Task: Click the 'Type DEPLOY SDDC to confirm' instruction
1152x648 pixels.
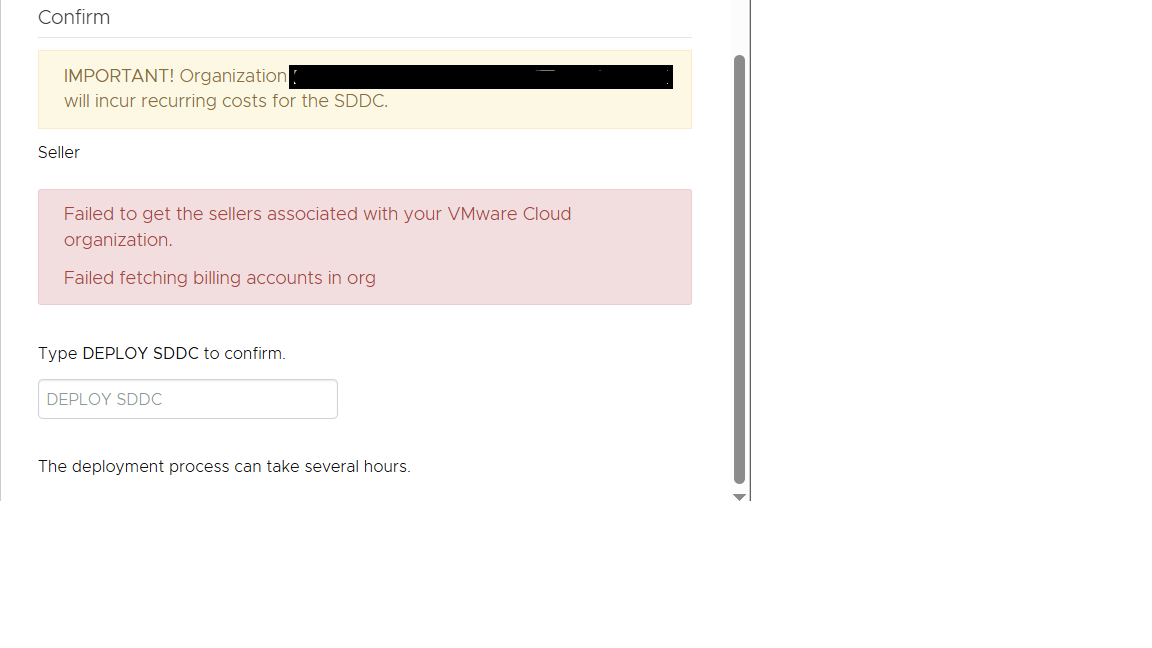Action: [x=162, y=353]
